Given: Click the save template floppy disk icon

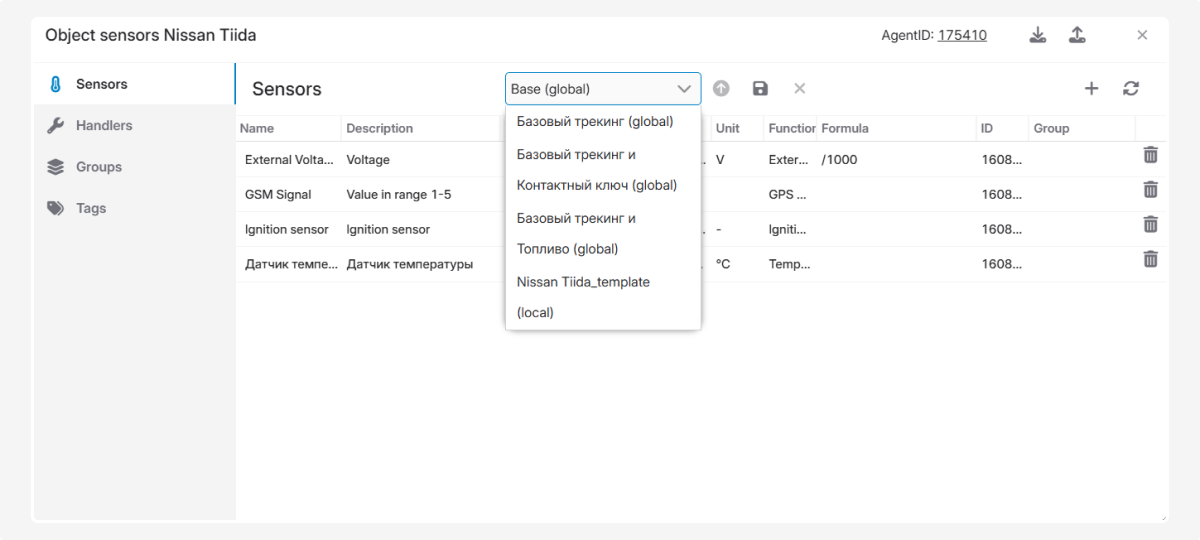Looking at the screenshot, I should click(x=760, y=89).
